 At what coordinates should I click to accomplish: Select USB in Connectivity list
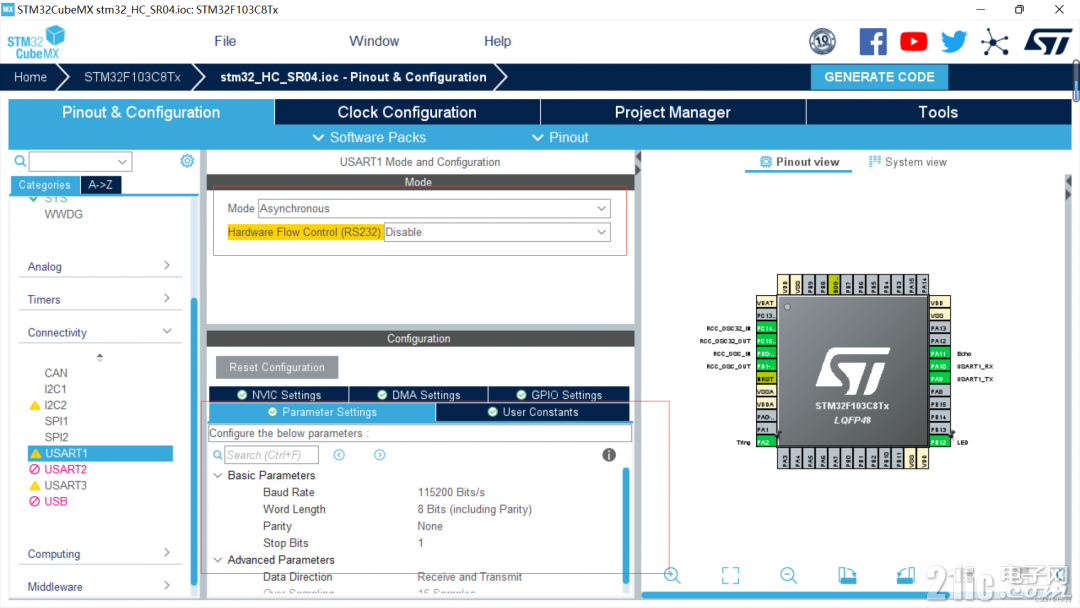[56, 501]
